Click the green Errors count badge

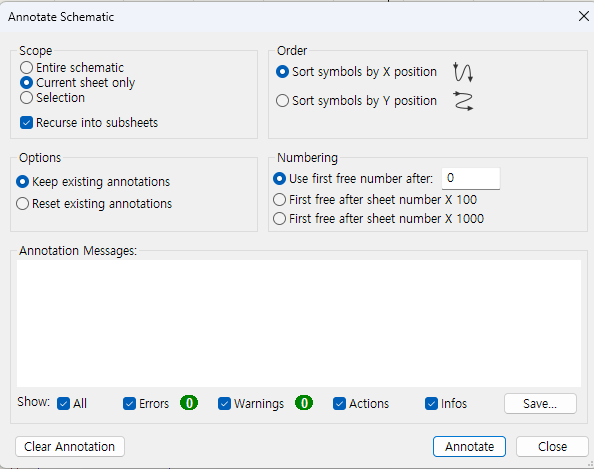click(189, 403)
